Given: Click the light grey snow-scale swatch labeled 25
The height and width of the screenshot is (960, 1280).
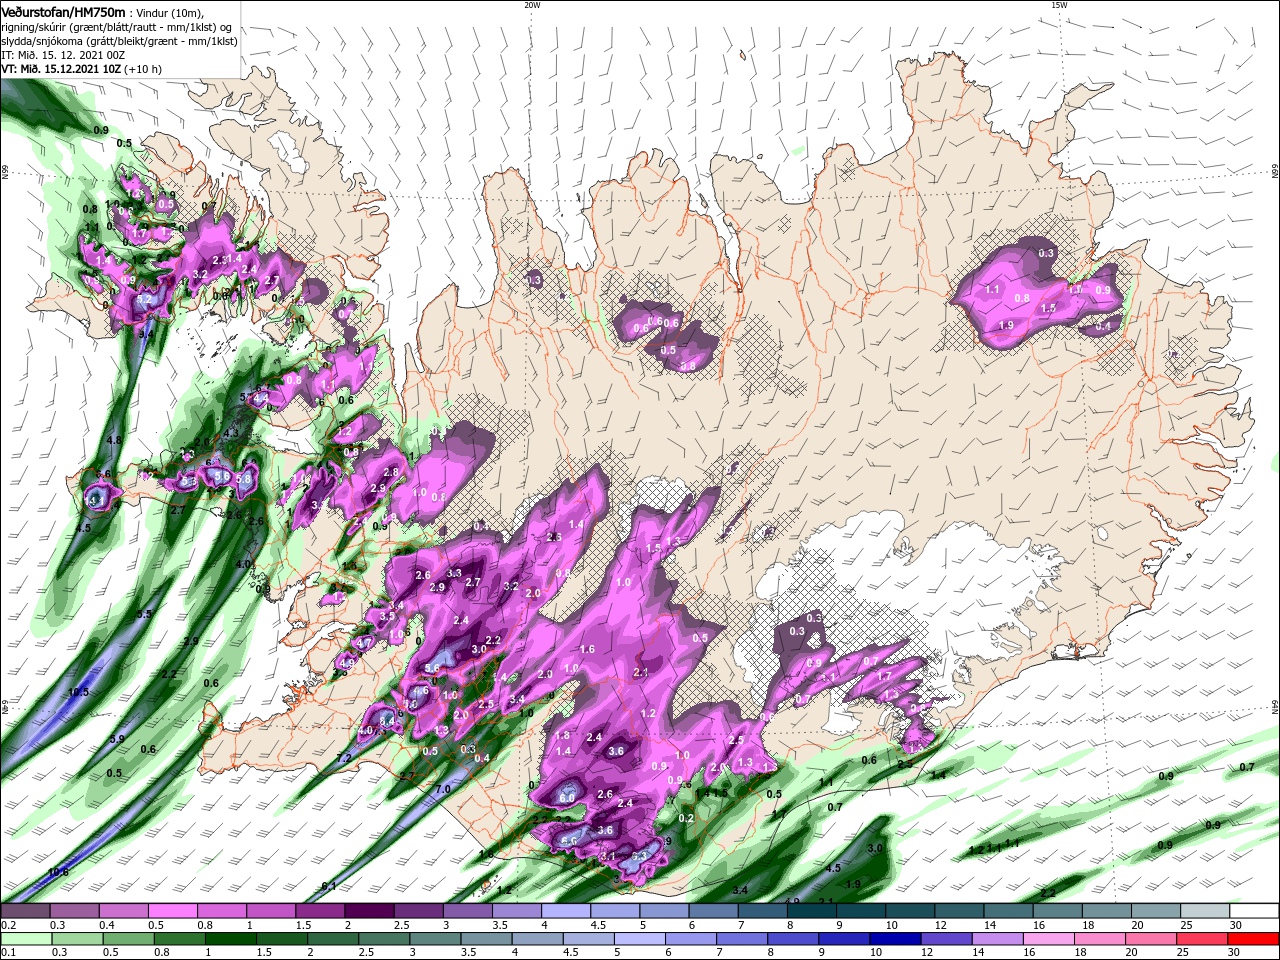Looking at the screenshot, I should 1205,911.
